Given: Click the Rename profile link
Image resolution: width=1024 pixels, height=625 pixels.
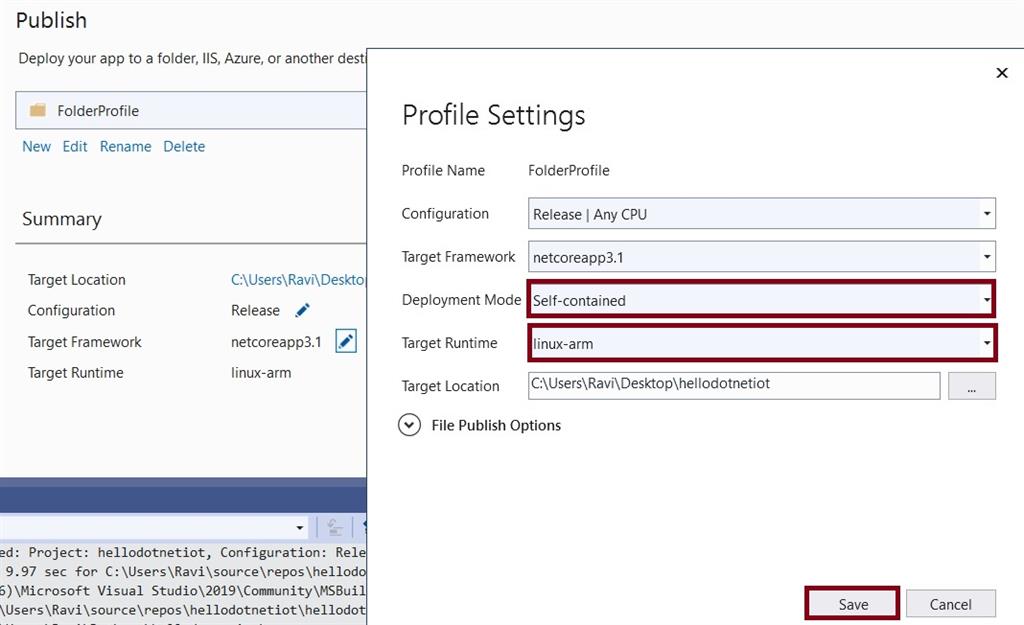Looking at the screenshot, I should point(125,146).
